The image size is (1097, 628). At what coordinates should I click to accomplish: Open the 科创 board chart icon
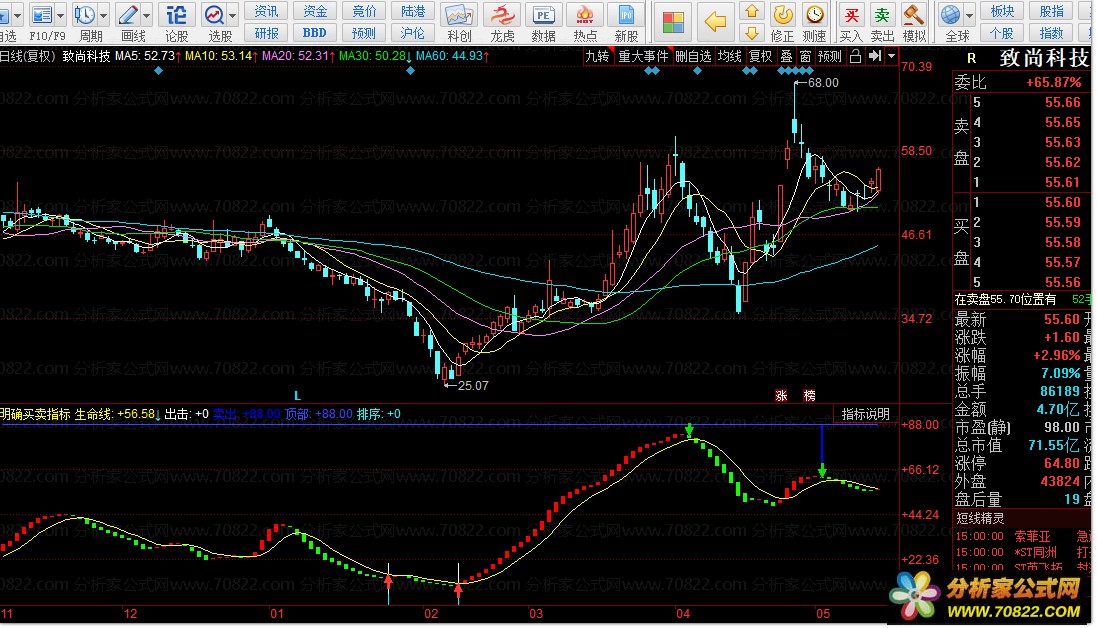[460, 15]
